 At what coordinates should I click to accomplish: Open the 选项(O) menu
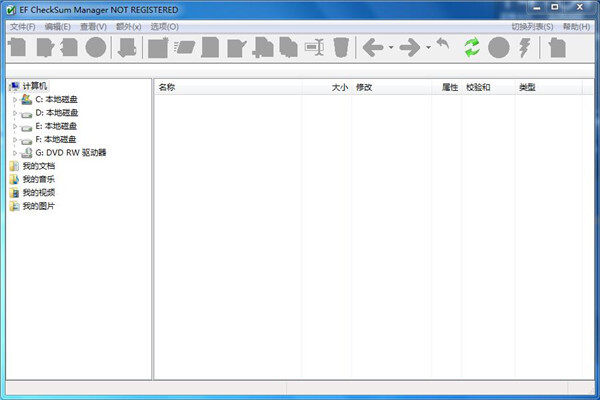click(x=165, y=27)
